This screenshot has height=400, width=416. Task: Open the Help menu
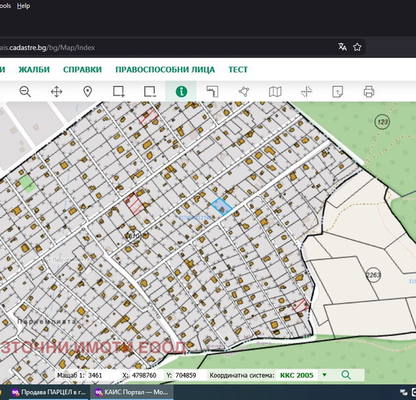pos(23,6)
